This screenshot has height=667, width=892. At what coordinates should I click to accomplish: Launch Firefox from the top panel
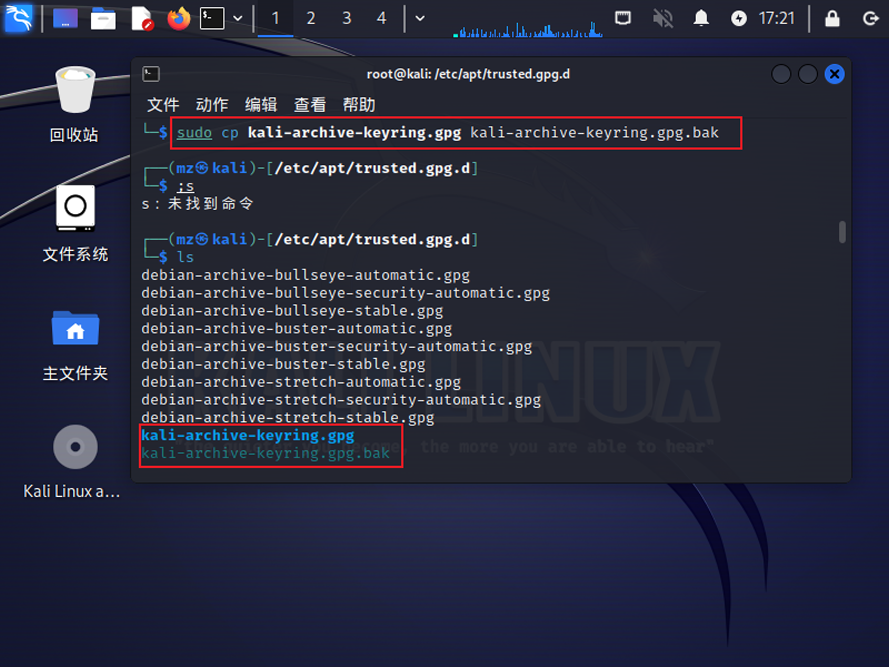(x=178, y=18)
